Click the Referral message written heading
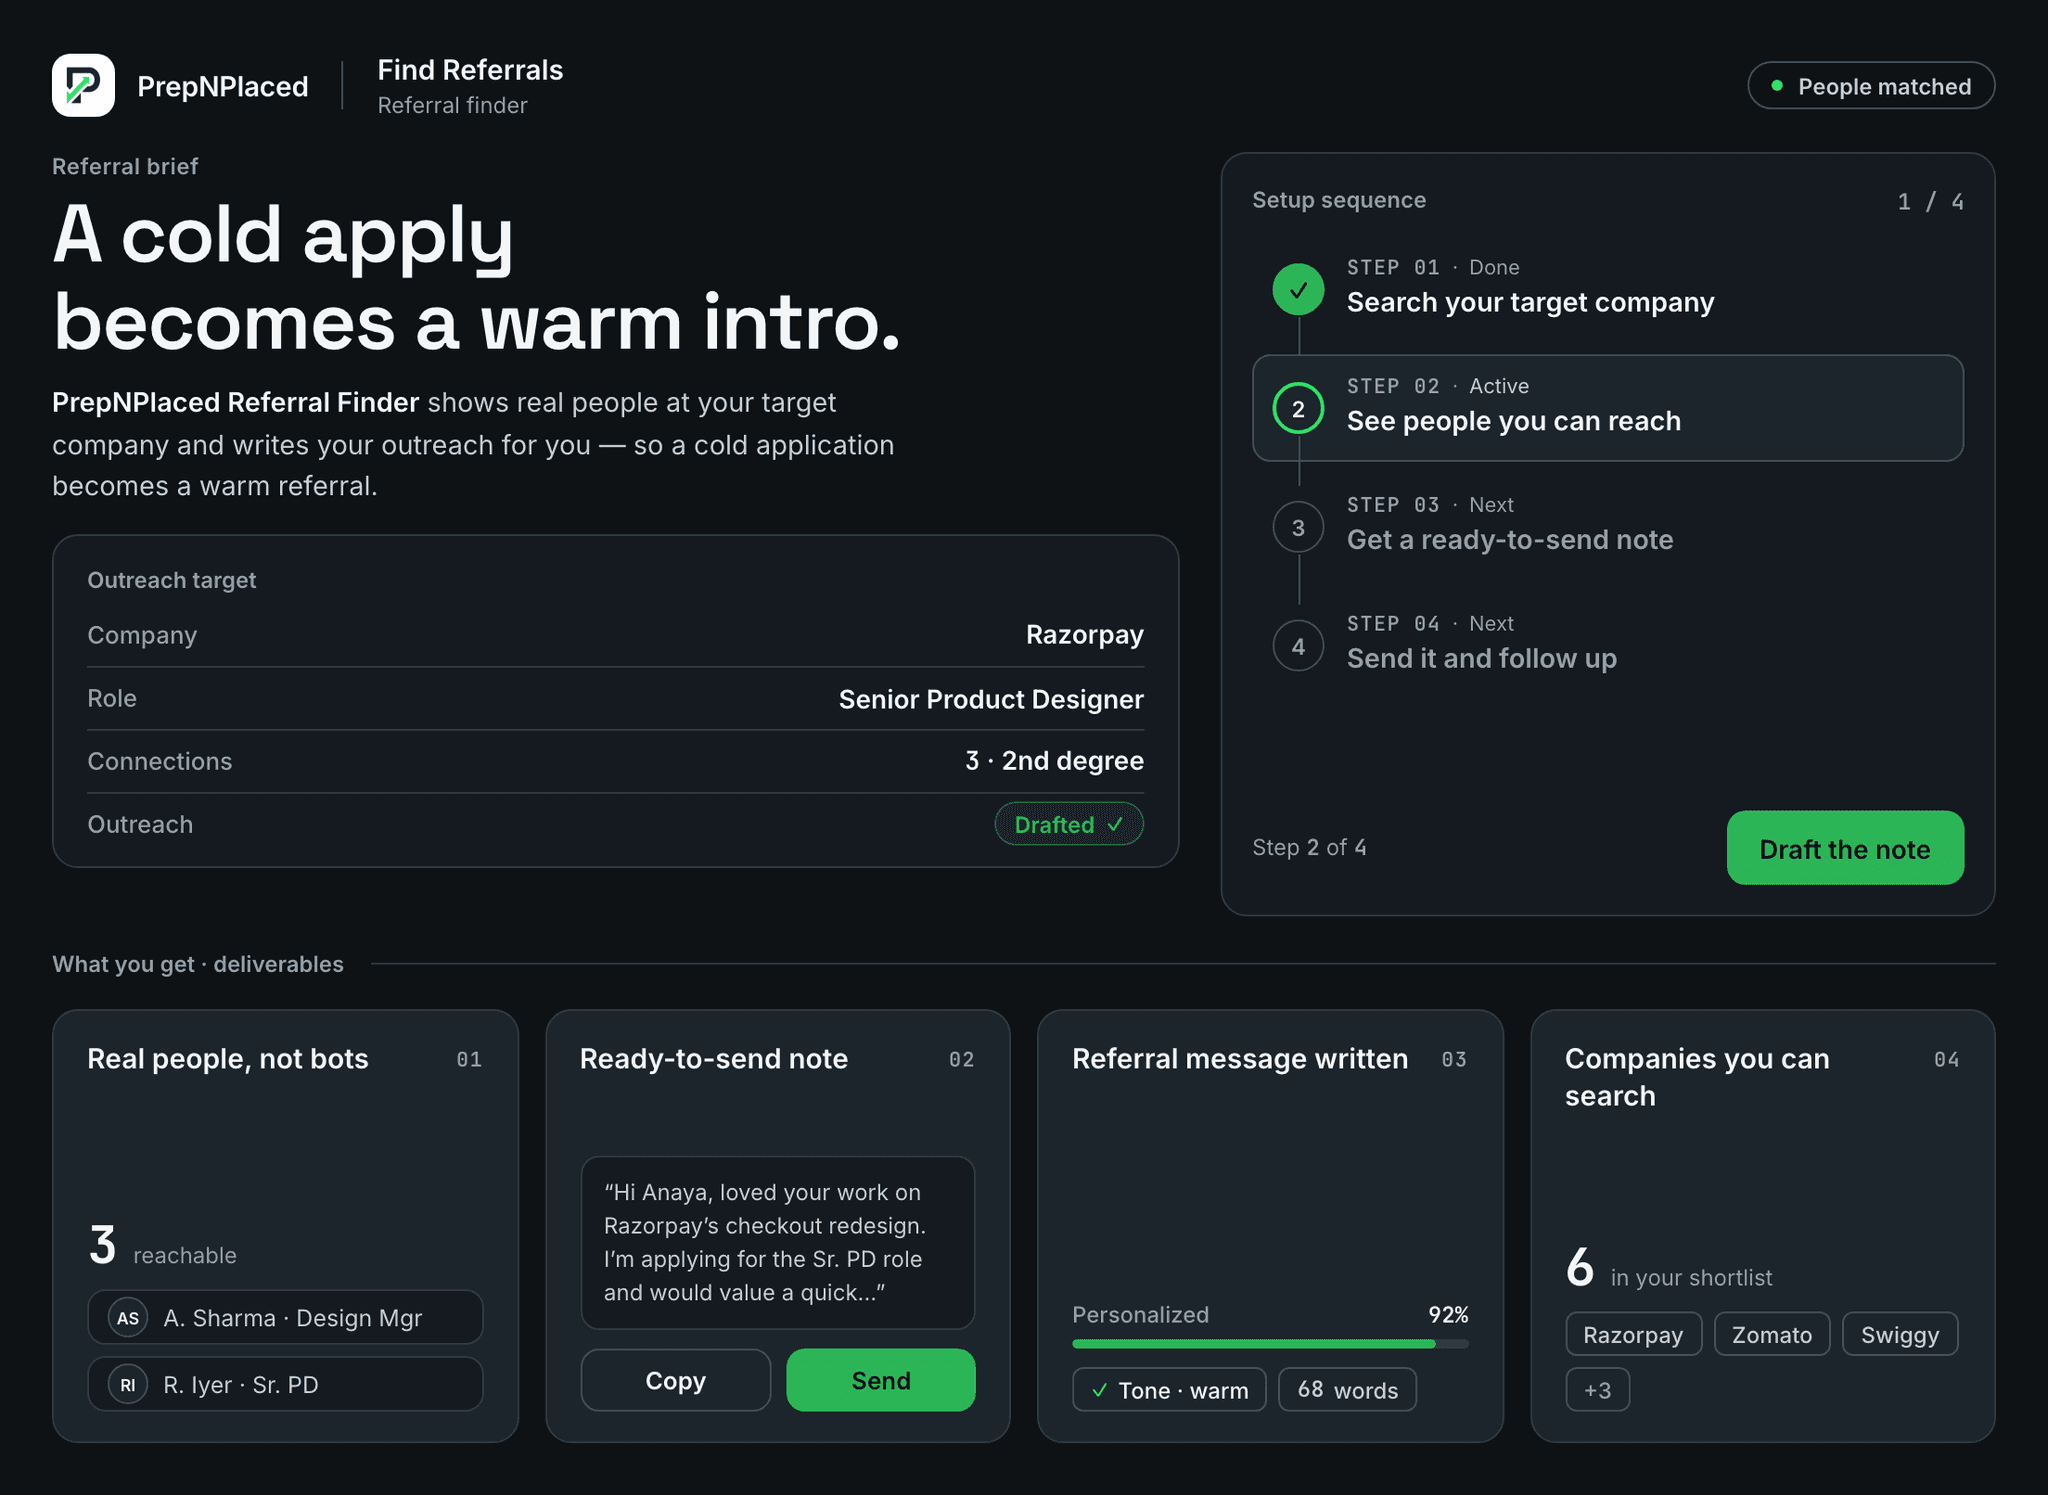The width and height of the screenshot is (2048, 1495). point(1240,1059)
